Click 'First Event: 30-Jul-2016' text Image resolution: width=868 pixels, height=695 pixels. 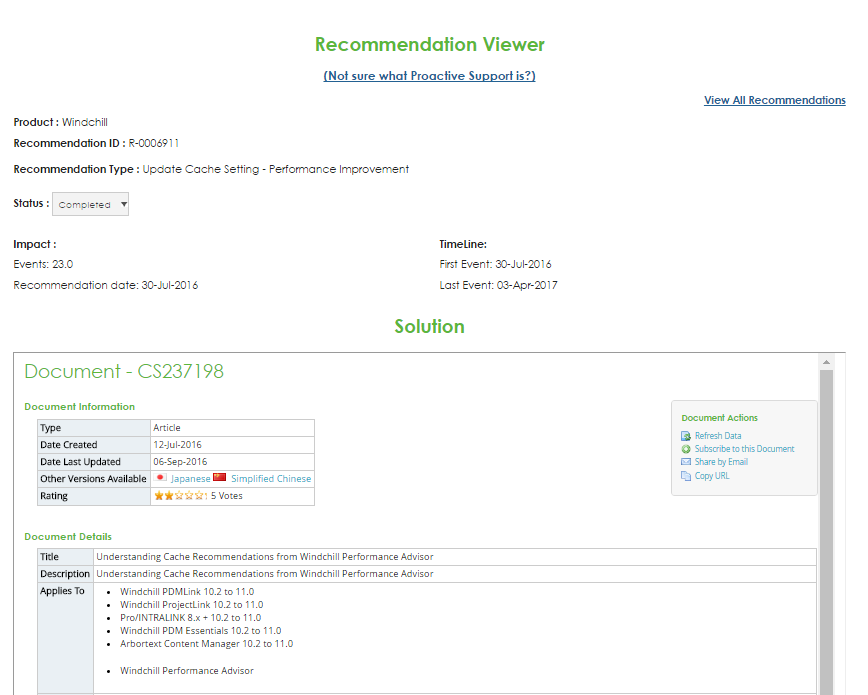495,264
